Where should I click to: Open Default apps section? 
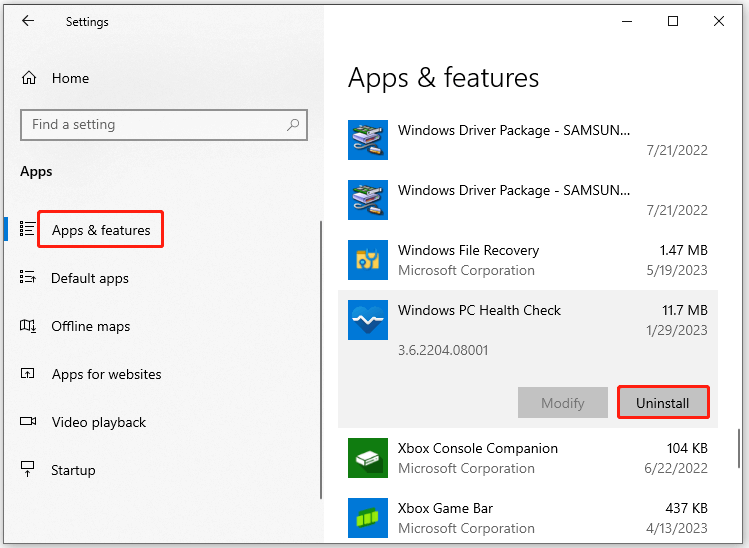(x=90, y=278)
